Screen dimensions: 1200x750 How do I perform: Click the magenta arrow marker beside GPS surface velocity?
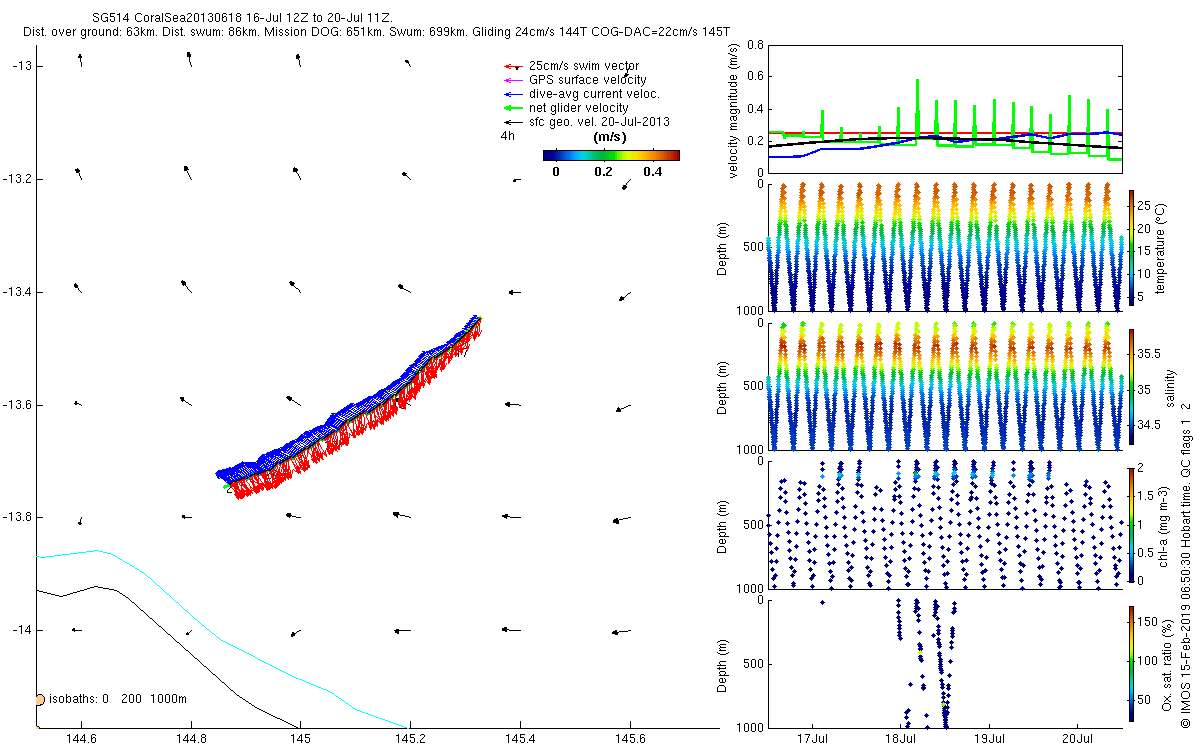(513, 80)
